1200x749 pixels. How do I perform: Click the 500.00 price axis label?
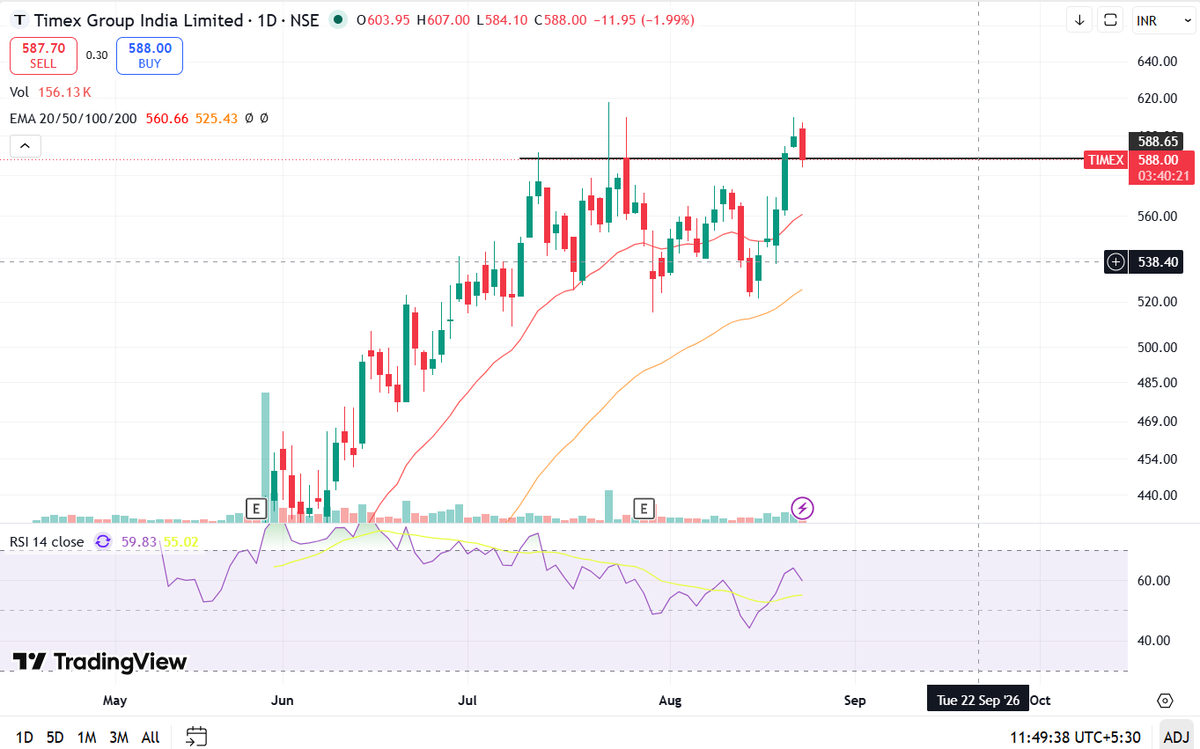(x=1155, y=347)
